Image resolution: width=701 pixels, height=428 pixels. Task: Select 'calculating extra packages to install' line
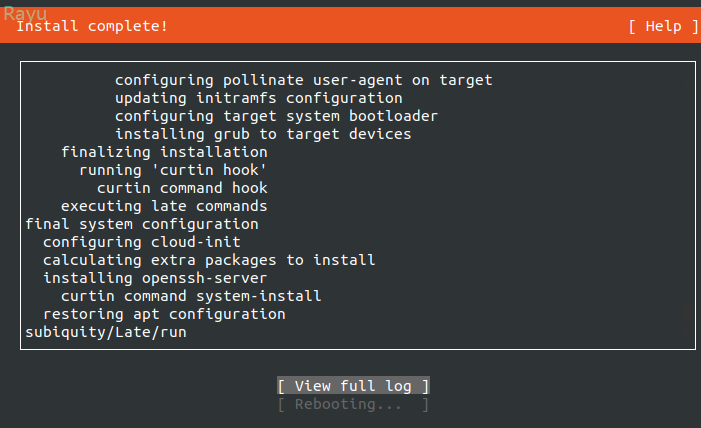click(x=209, y=260)
